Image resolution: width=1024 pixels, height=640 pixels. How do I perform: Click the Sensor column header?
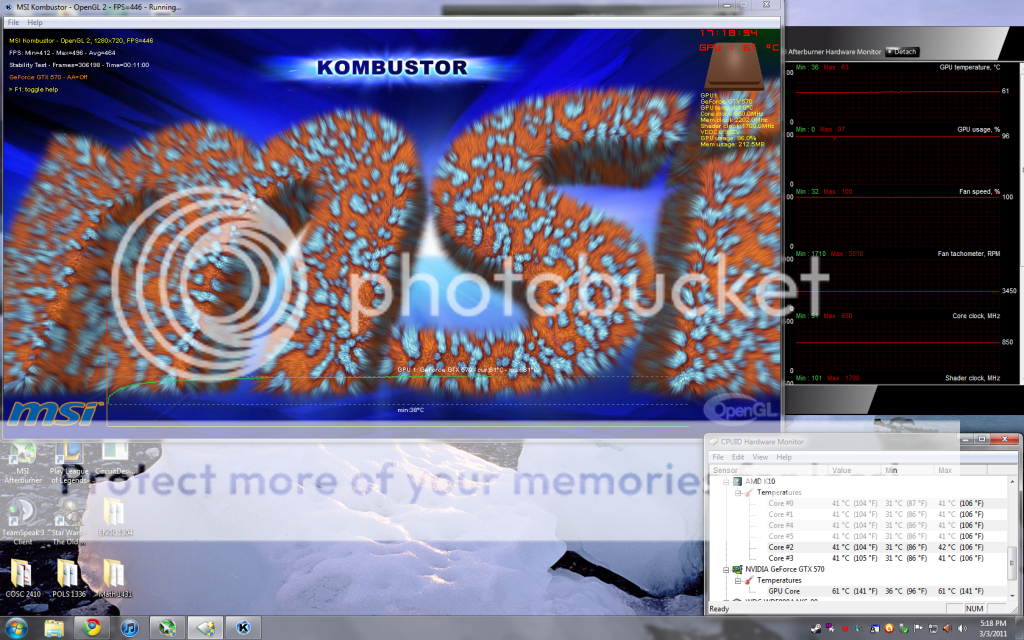click(768, 470)
